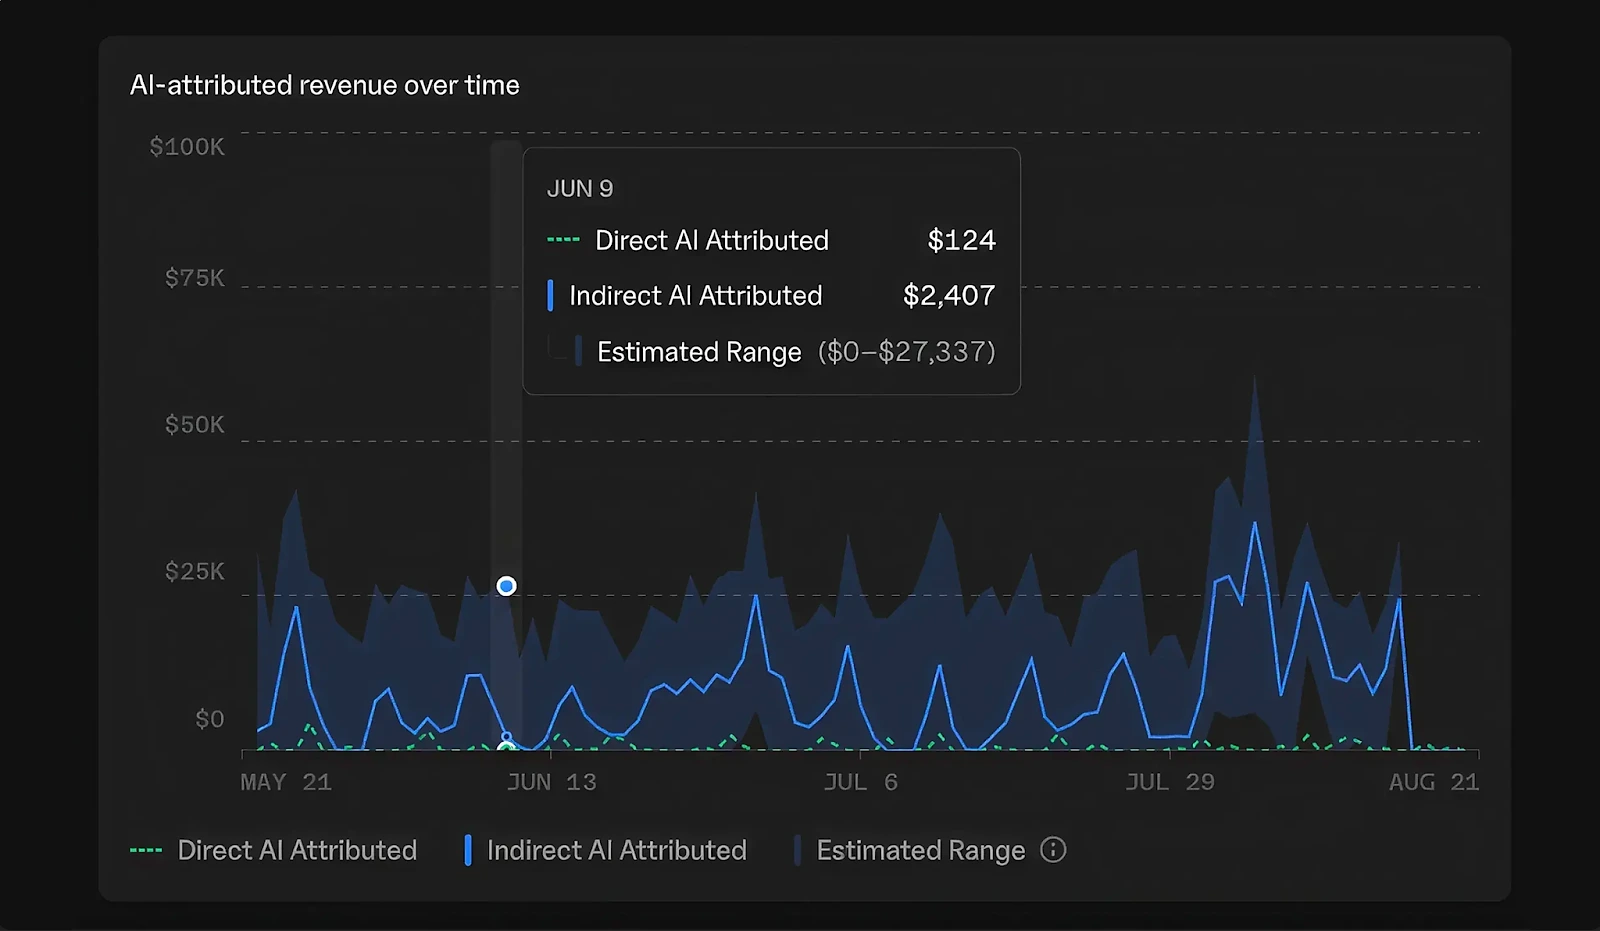This screenshot has width=1600, height=931.
Task: Click the $124 value in tooltip
Action: coord(962,240)
